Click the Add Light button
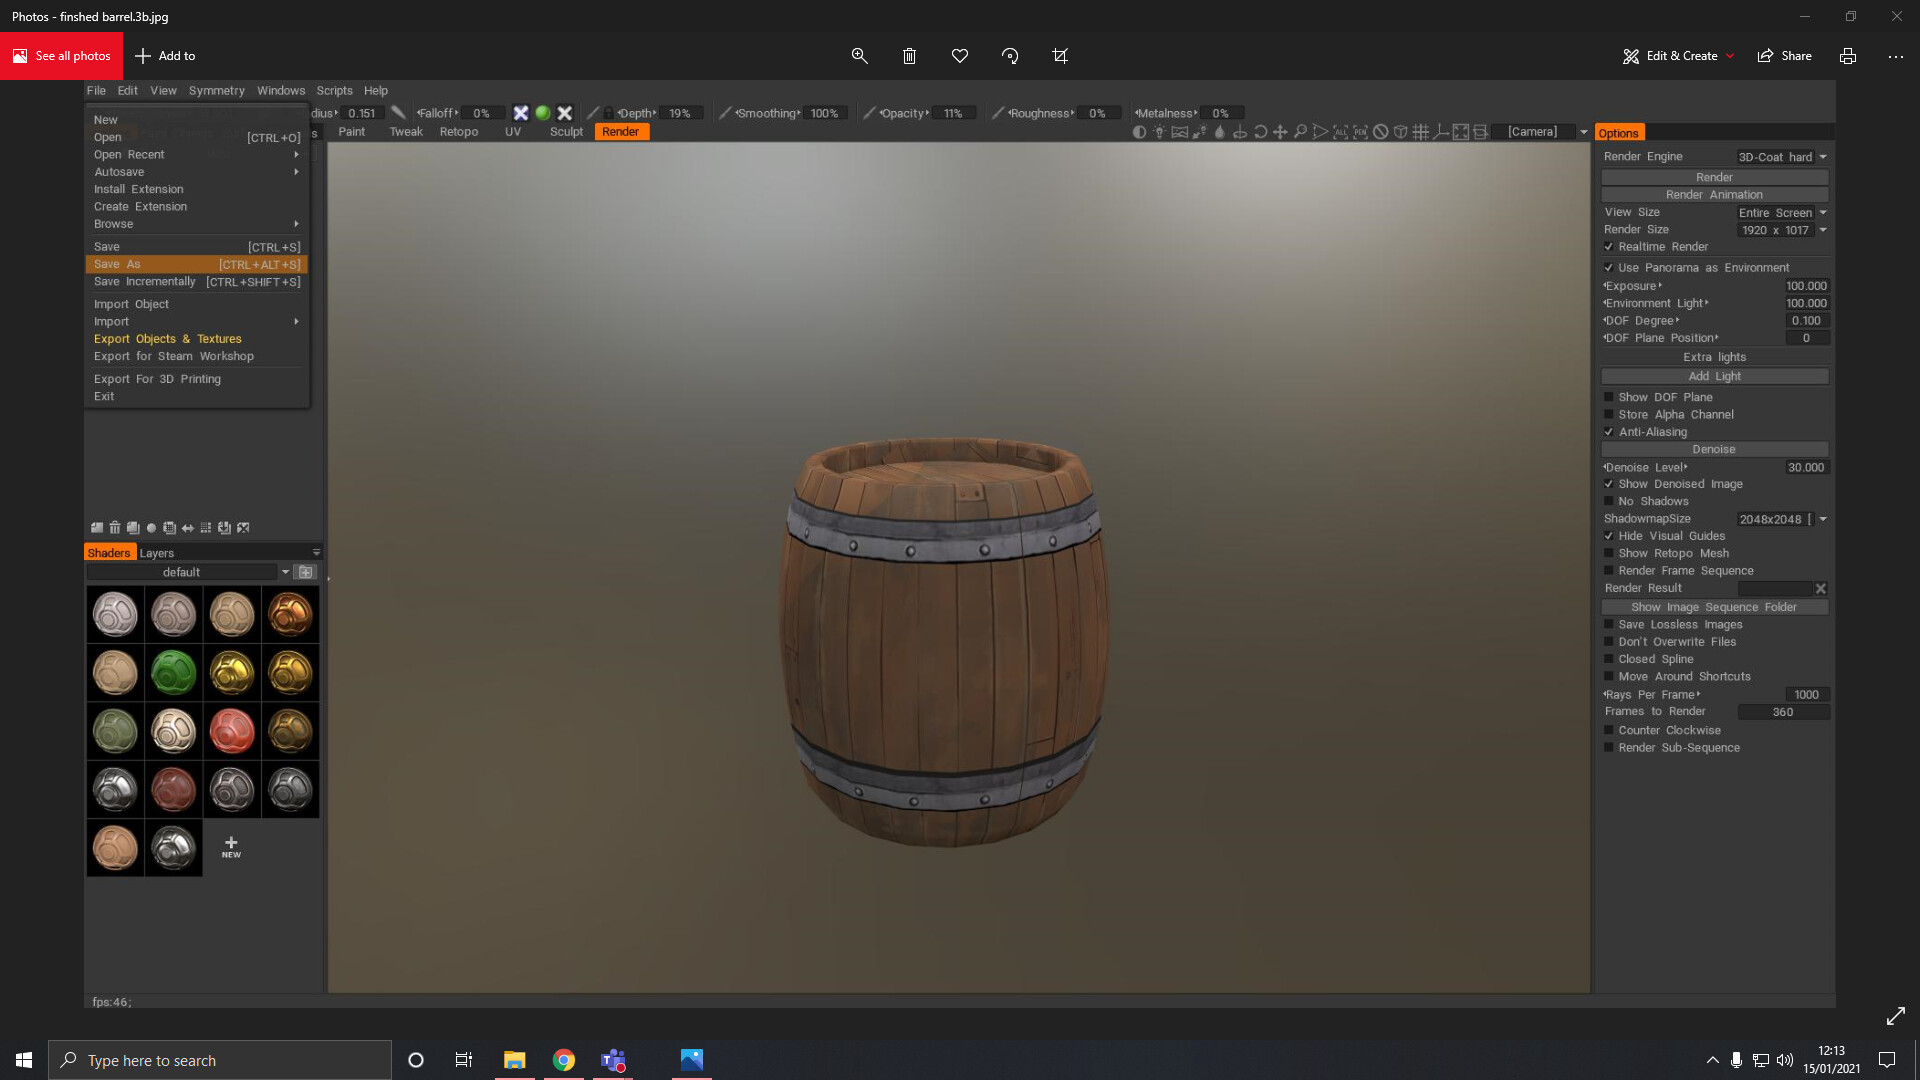This screenshot has width=1920, height=1080. (x=1714, y=376)
